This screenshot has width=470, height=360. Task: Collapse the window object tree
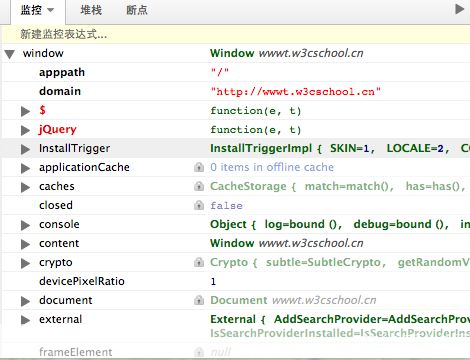tap(10, 54)
